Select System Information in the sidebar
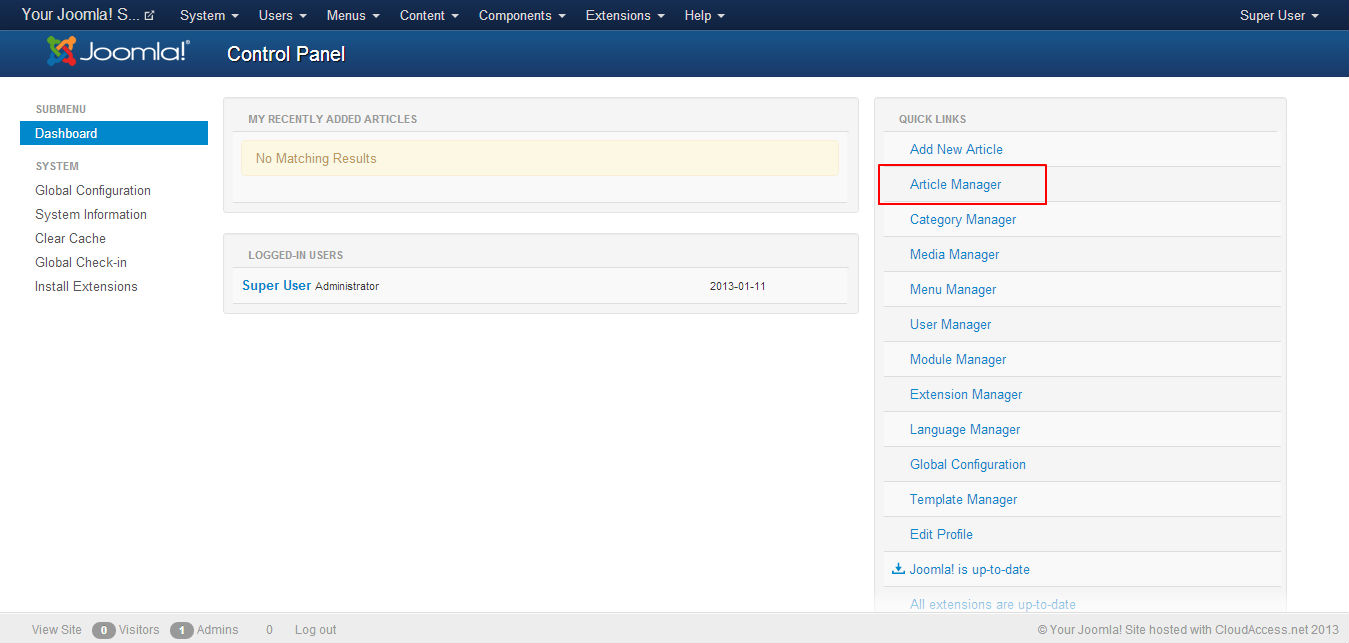1349x643 pixels. point(91,214)
